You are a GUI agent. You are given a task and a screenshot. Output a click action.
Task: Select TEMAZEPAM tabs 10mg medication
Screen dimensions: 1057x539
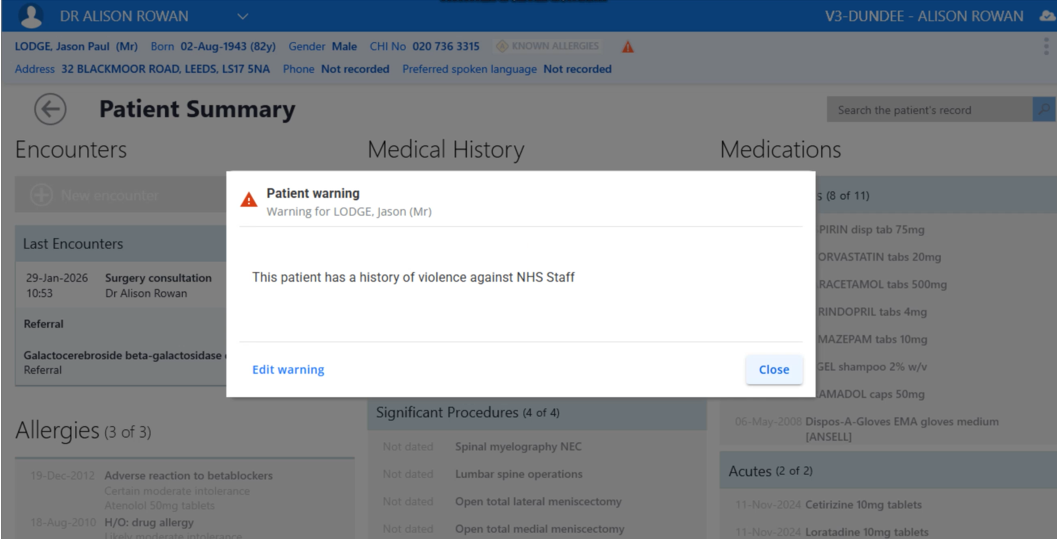coord(871,340)
